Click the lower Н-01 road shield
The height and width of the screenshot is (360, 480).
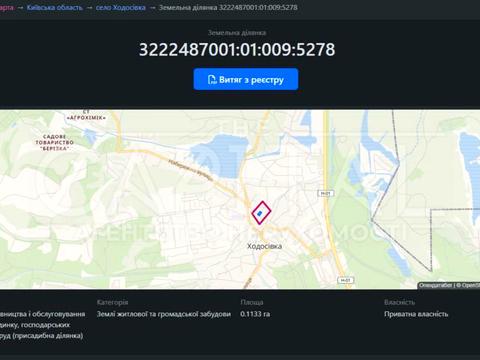pos(346,280)
